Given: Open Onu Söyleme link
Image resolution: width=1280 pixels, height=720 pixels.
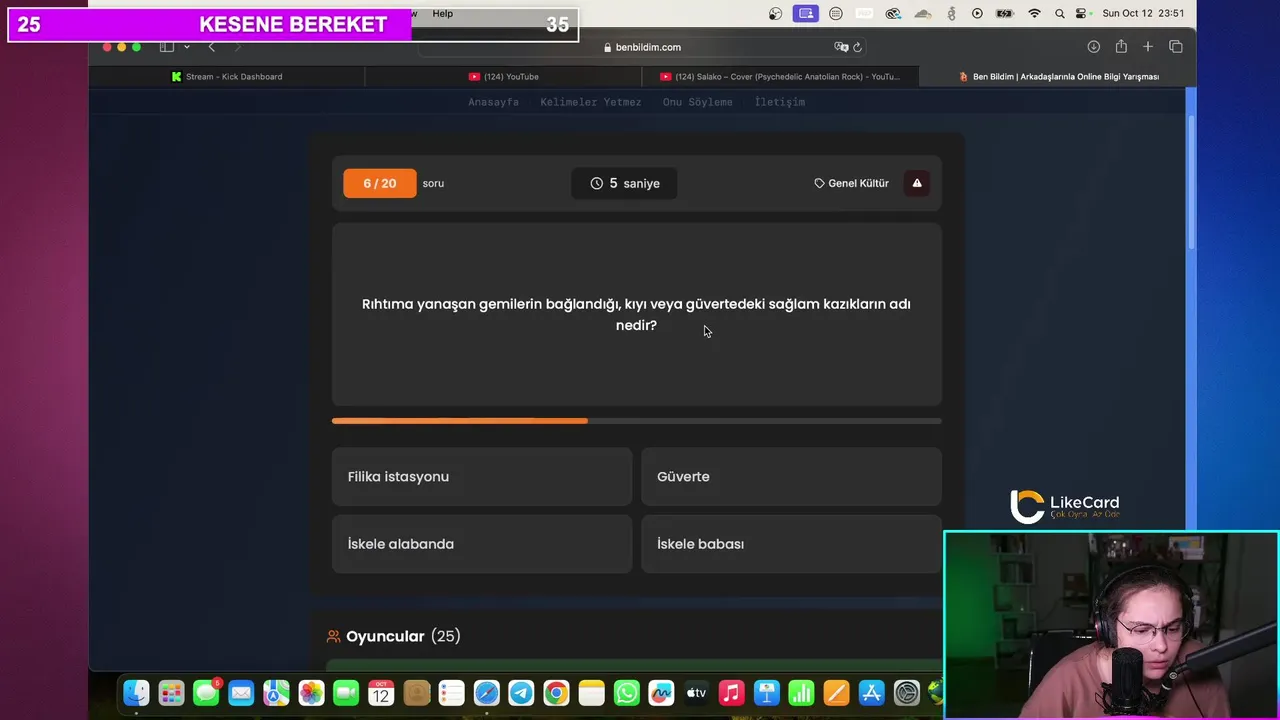Looking at the screenshot, I should point(697,102).
